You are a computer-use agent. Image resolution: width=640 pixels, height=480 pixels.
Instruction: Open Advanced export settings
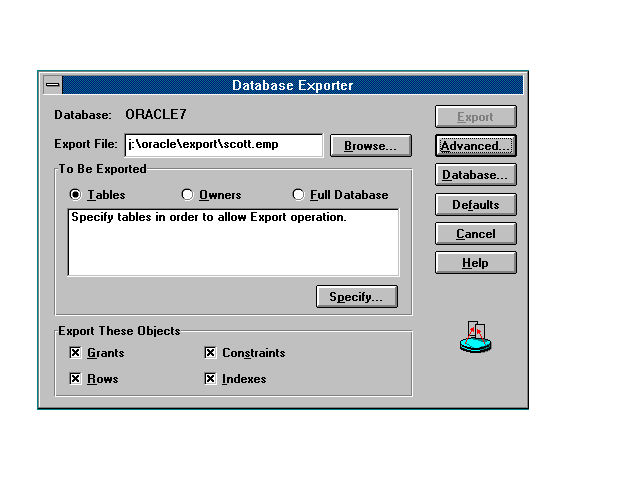pyautogui.click(x=475, y=146)
